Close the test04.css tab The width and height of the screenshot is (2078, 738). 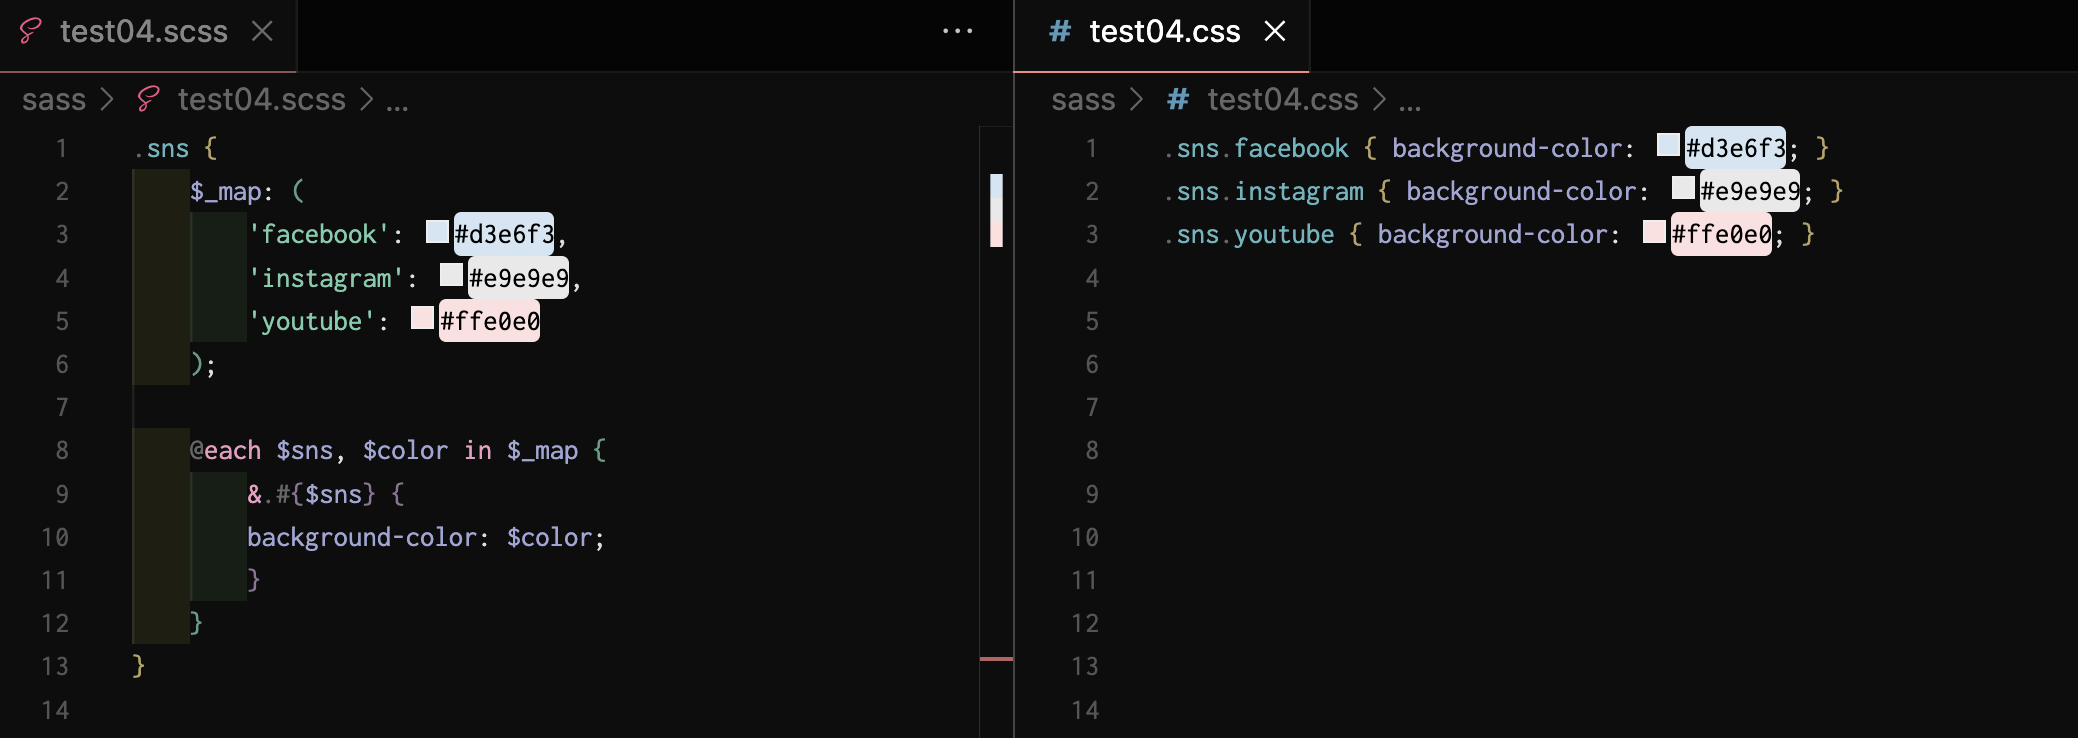tap(1274, 31)
